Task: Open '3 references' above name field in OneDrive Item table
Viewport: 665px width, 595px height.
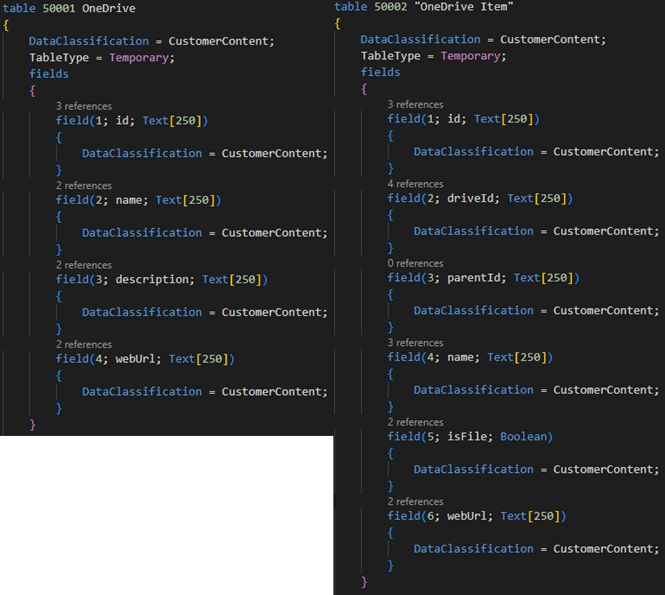Action: [415, 343]
